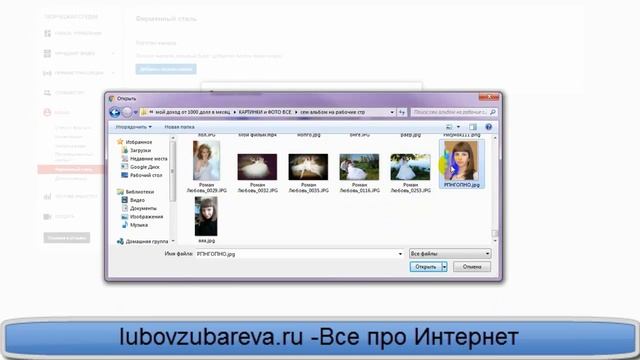Close the Открыть dialog
This screenshot has width=640, height=360.
(489, 97)
